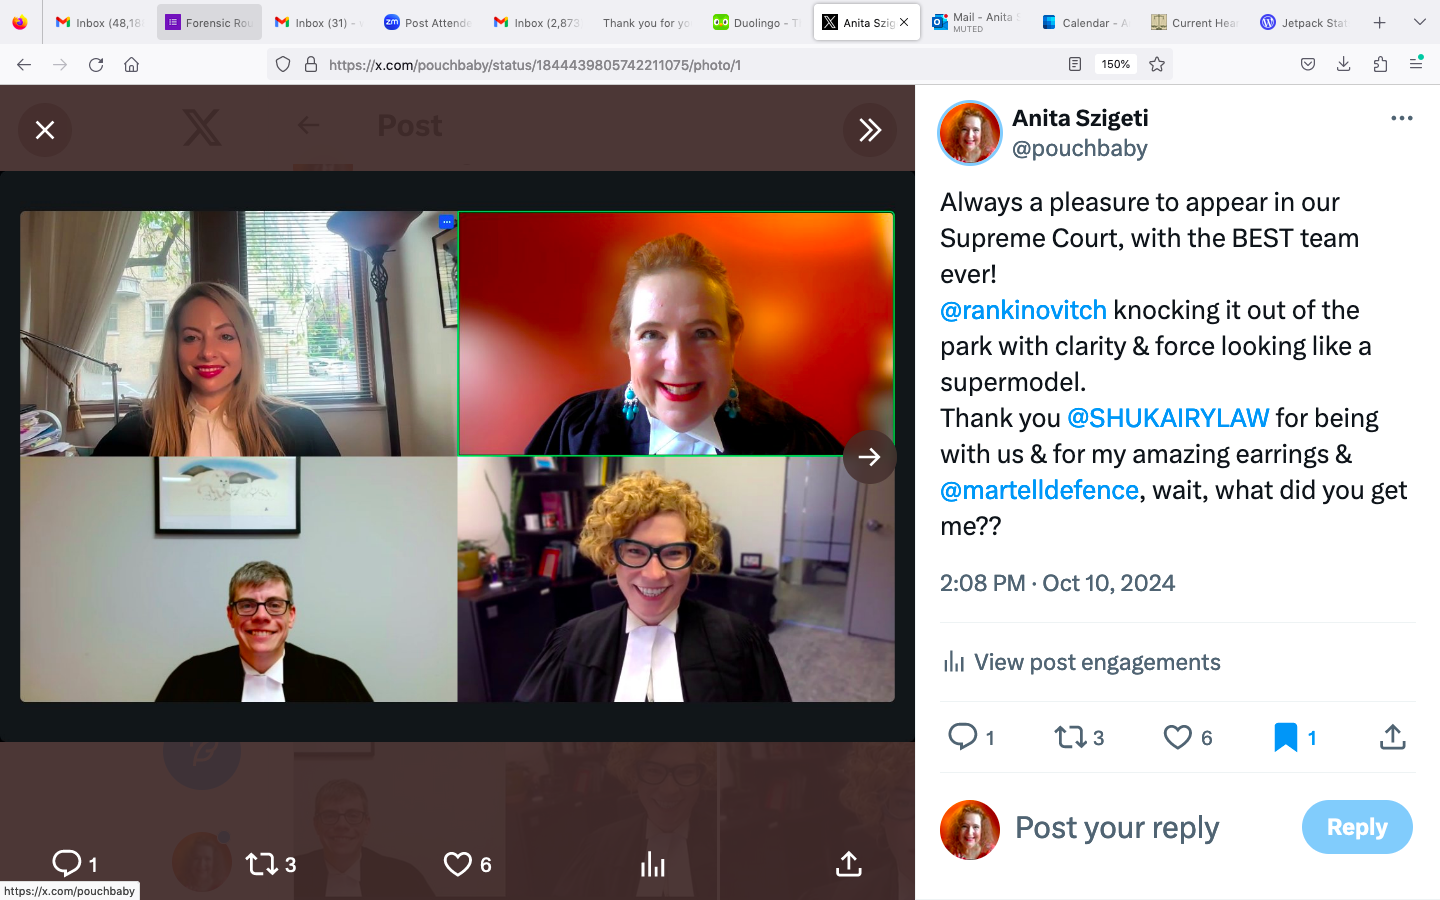Go to next photo with arrow button

(869, 457)
